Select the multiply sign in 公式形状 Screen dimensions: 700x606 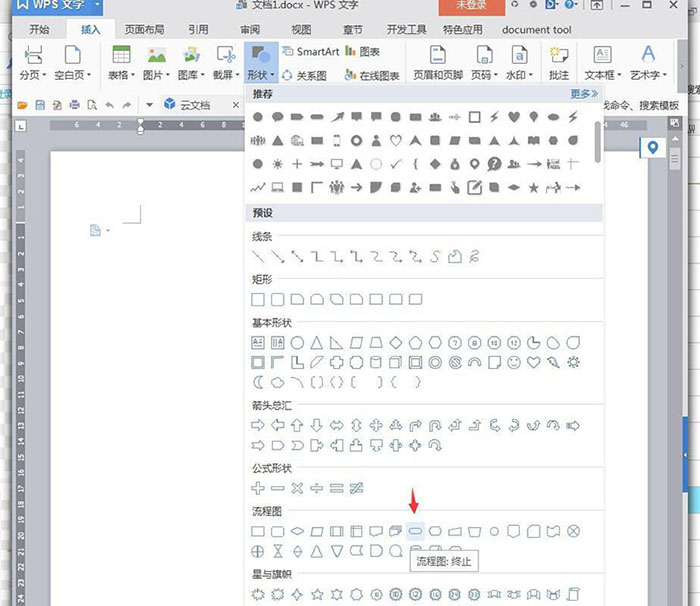pyautogui.click(x=297, y=488)
